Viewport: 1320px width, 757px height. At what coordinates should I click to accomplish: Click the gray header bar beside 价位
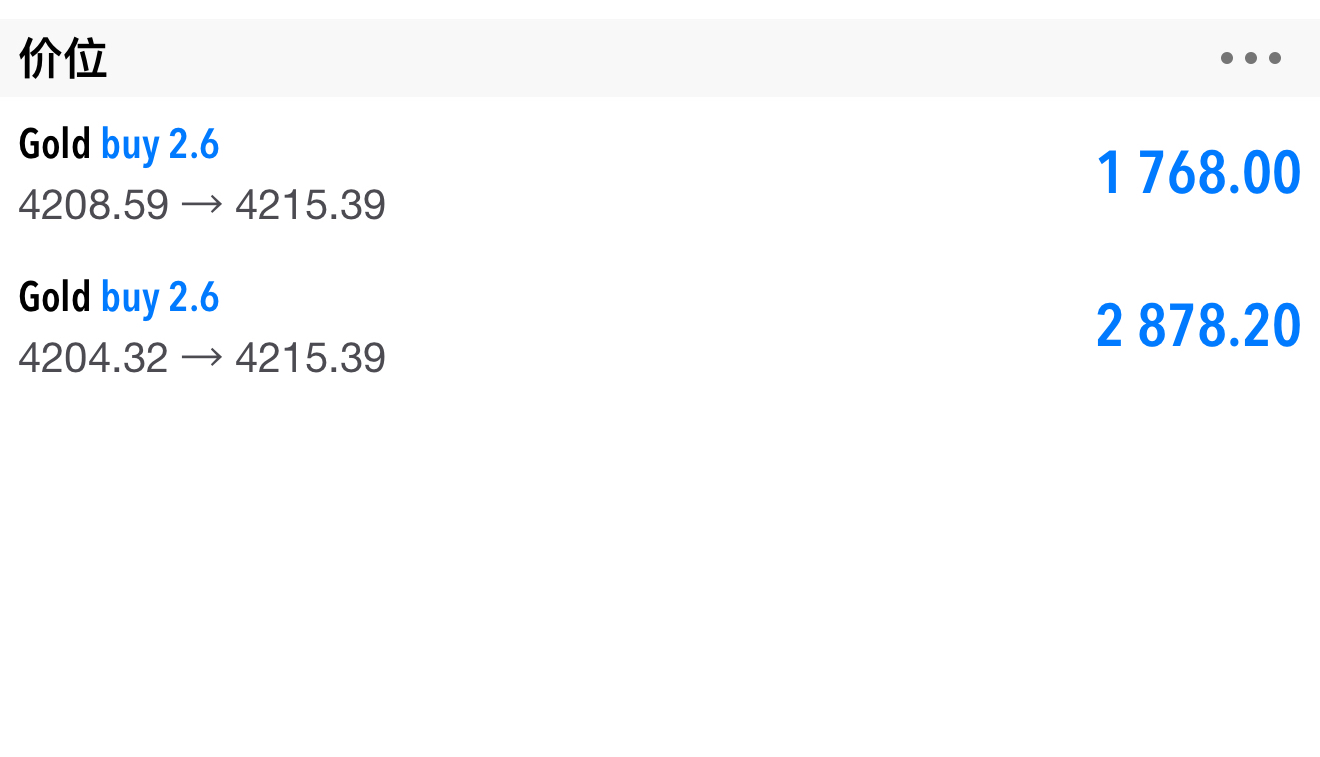pyautogui.click(x=660, y=58)
